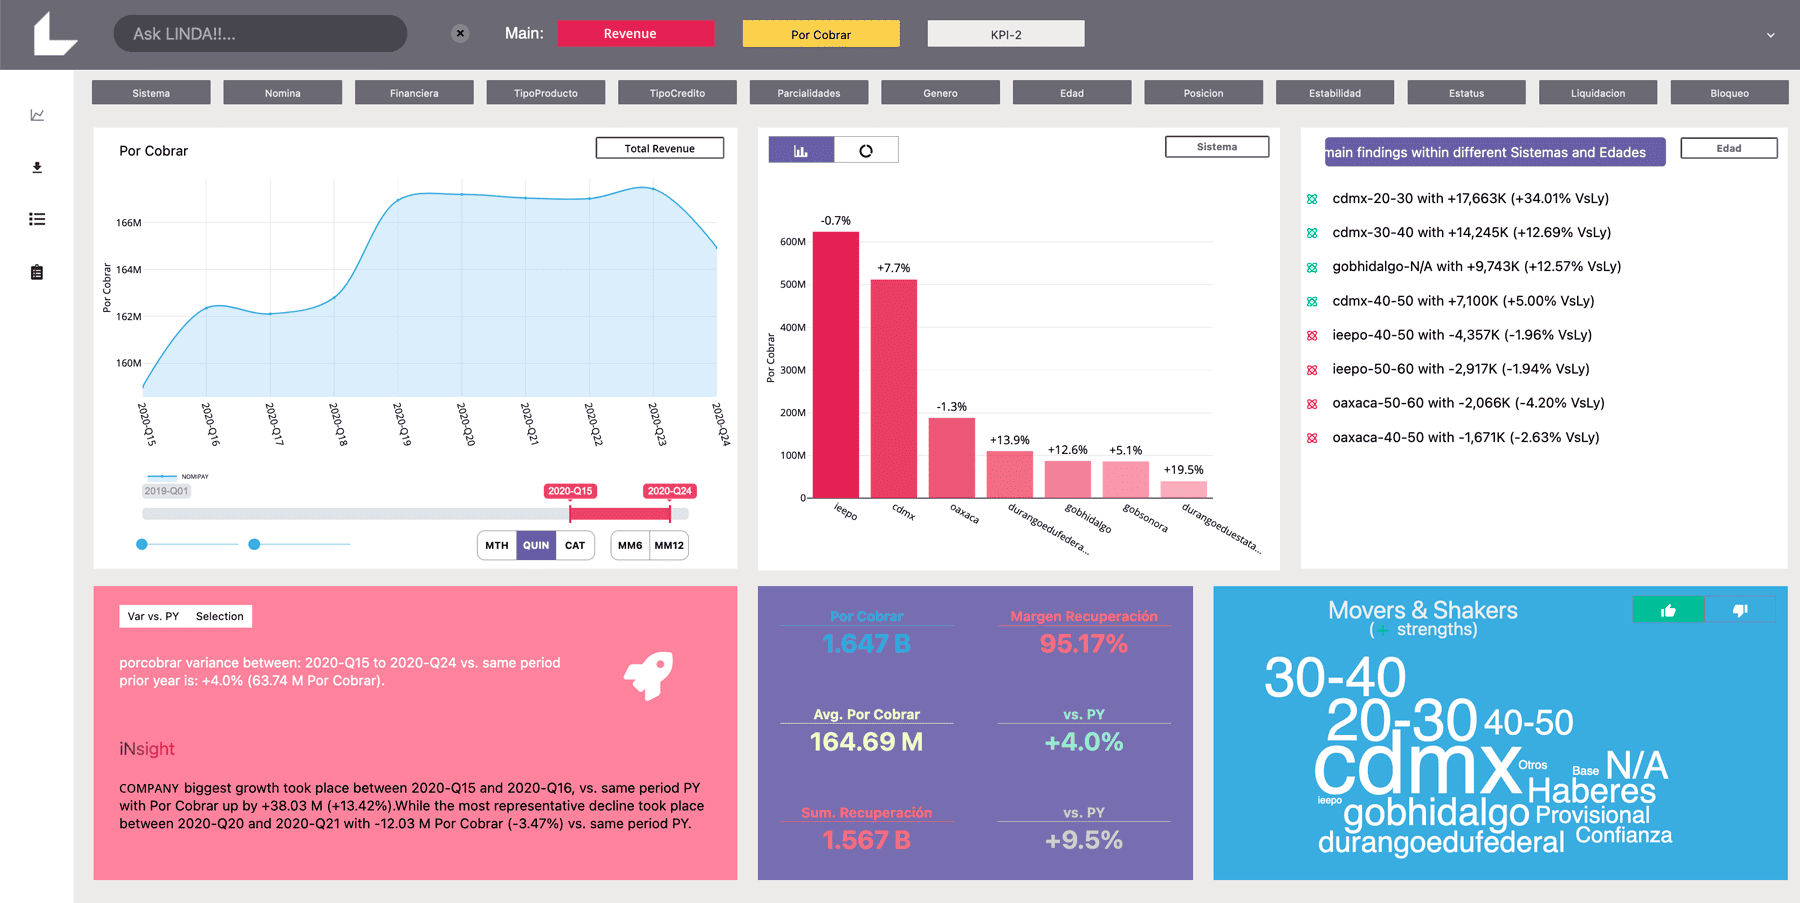Open the Posicion filter
This screenshot has height=903, width=1800.
point(1204,93)
